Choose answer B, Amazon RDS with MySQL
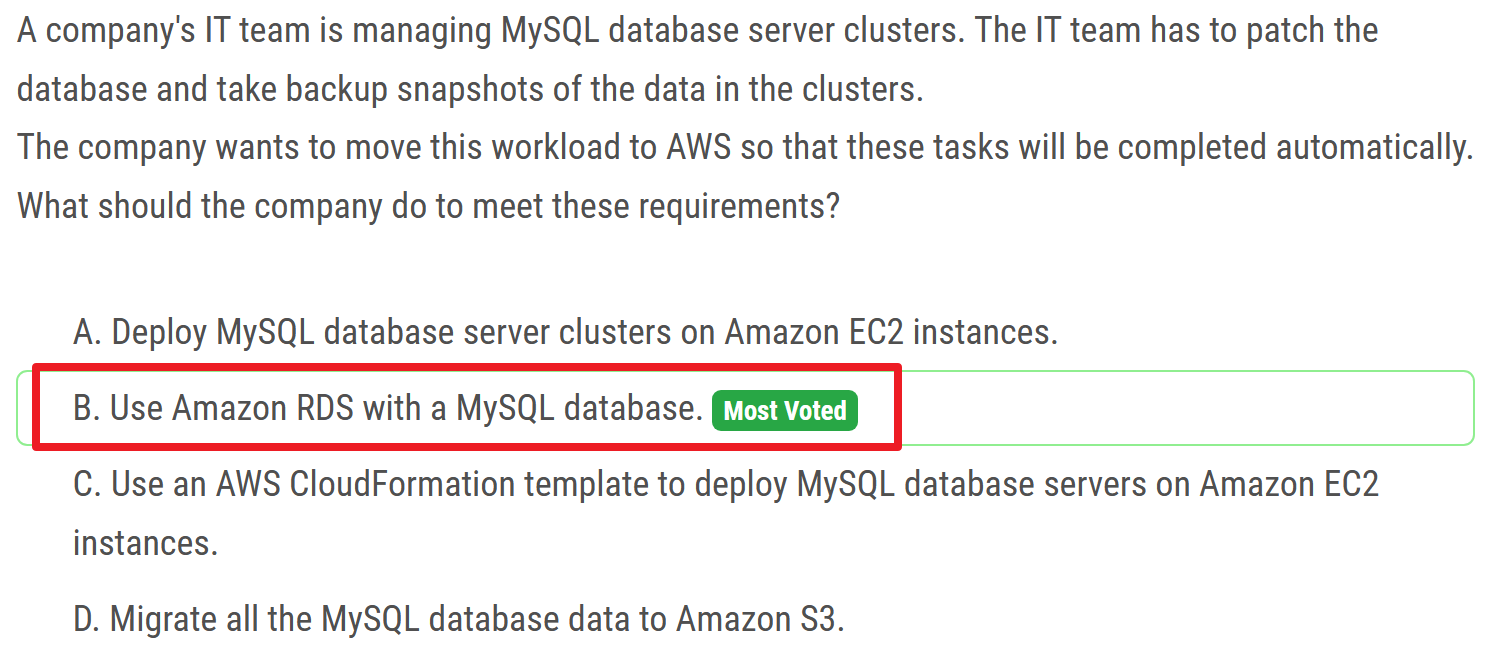This screenshot has width=1487, height=652. 388,408
